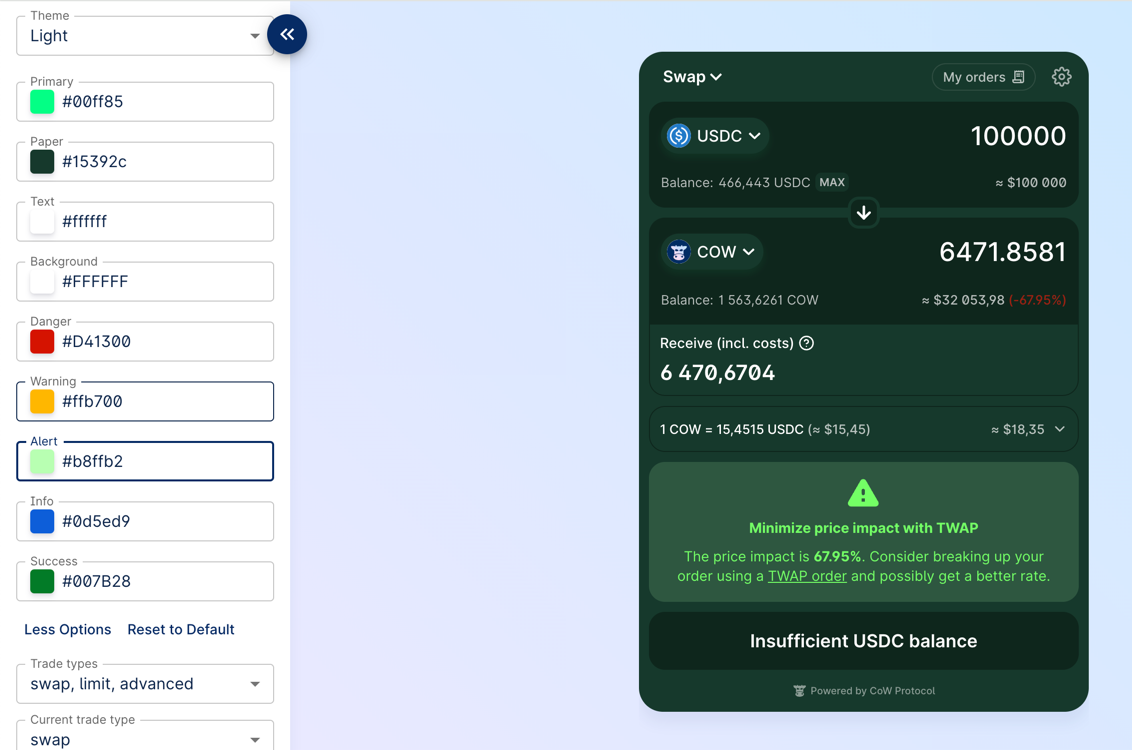
Task: Open the Trade types dropdown
Action: click(x=144, y=683)
